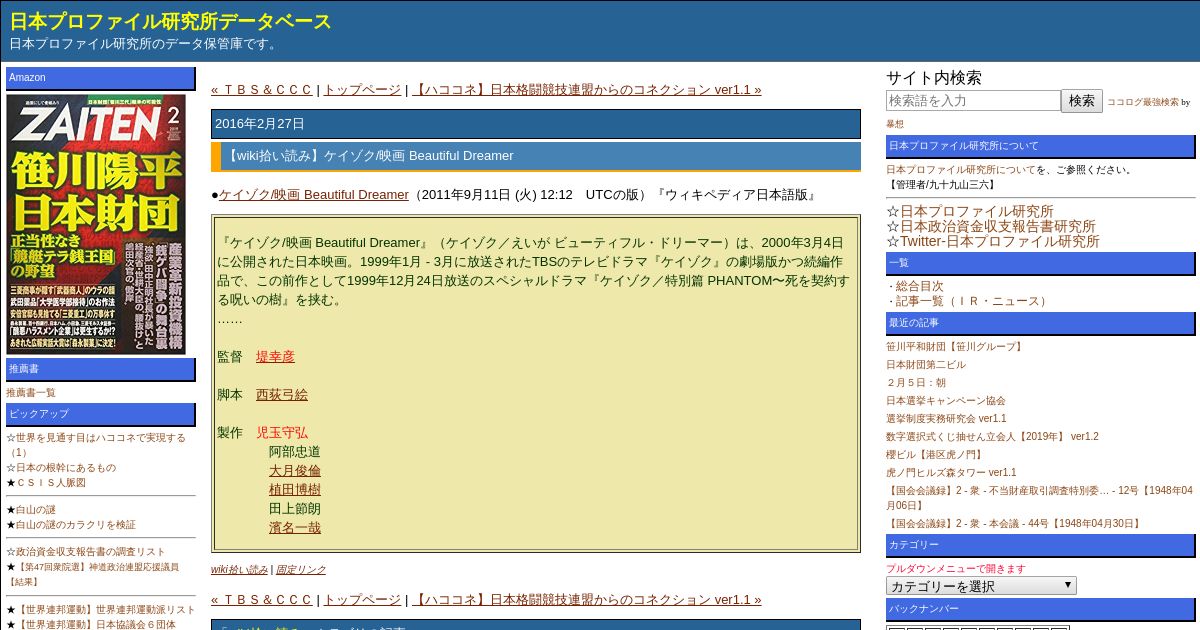The image size is (1200, 630).
Task: Open 記事一覧（ＩＲ・ニュース） link
Action: pos(973,301)
